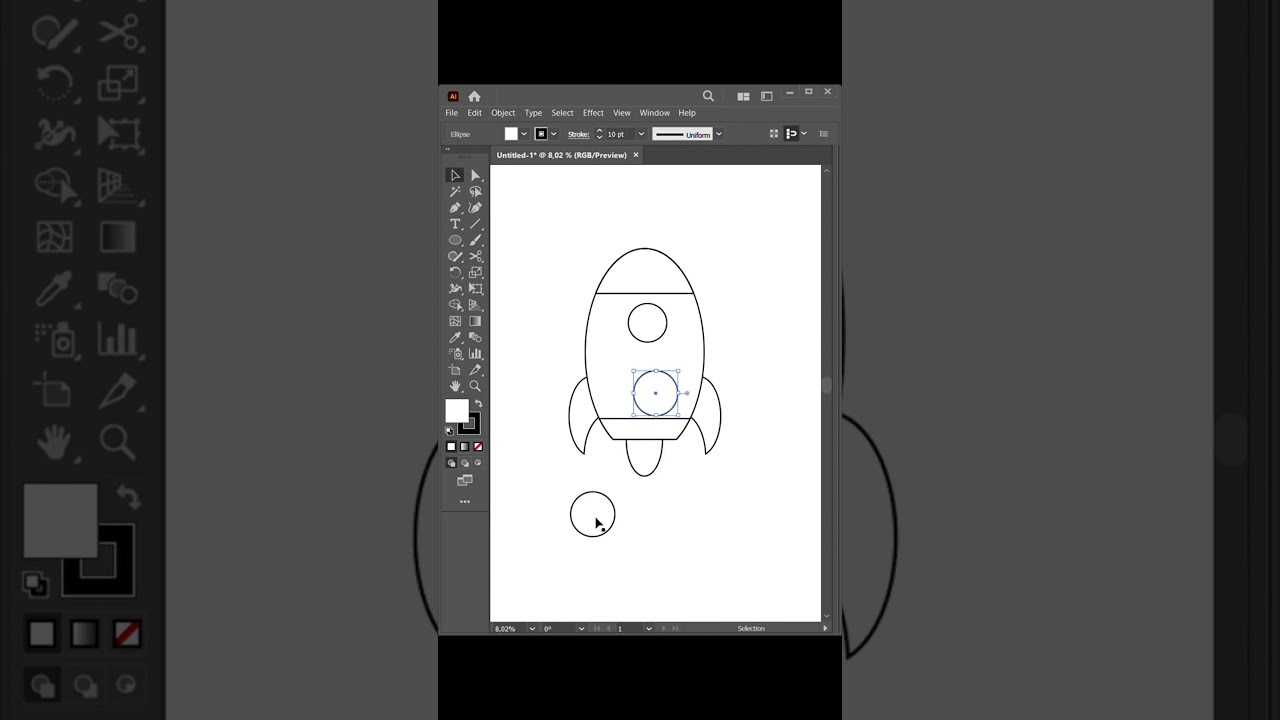Select the Eyedropper tool
The height and width of the screenshot is (720, 1280).
[455, 337]
